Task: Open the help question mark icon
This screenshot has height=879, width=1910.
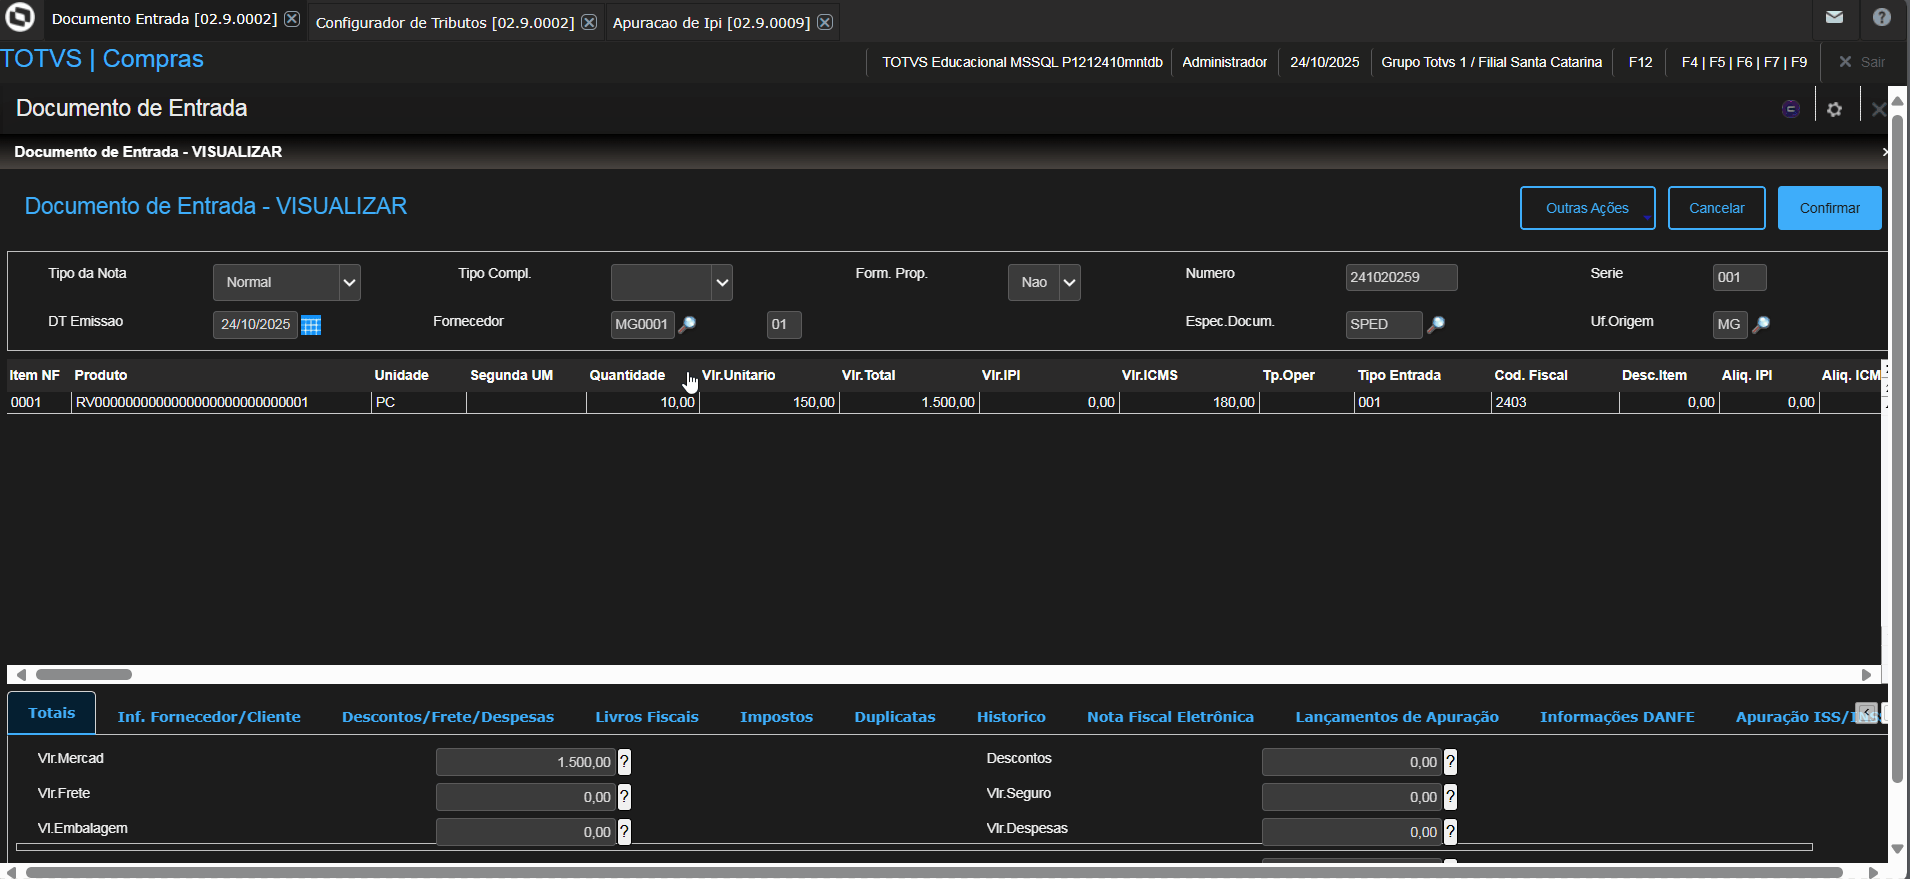Action: click(x=1882, y=17)
